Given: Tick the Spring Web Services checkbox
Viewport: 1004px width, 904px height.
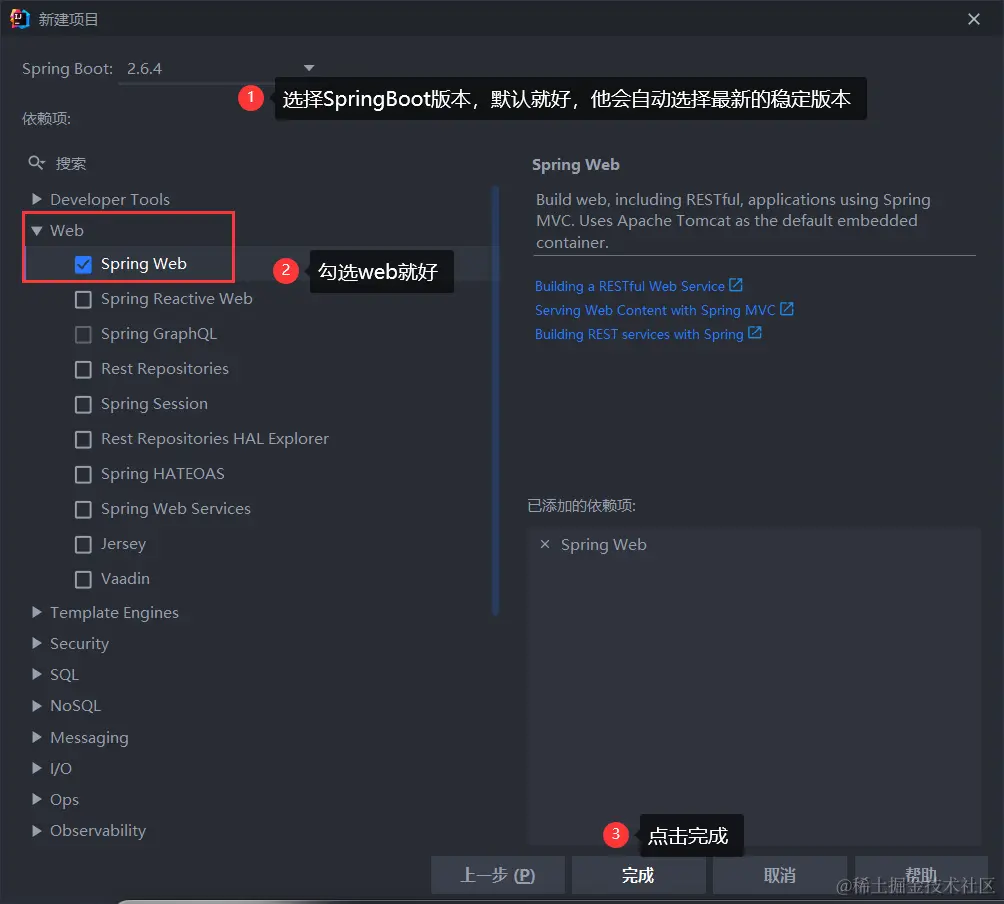Looking at the screenshot, I should [83, 510].
